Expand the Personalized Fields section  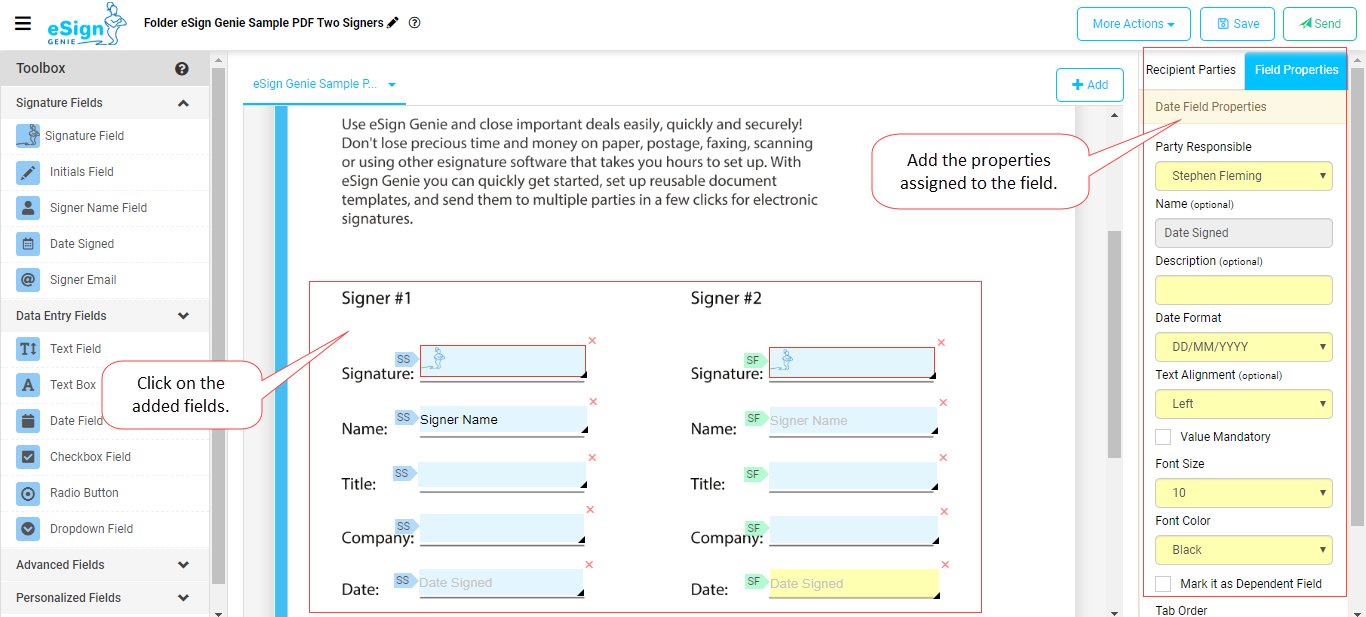pyautogui.click(x=183, y=598)
